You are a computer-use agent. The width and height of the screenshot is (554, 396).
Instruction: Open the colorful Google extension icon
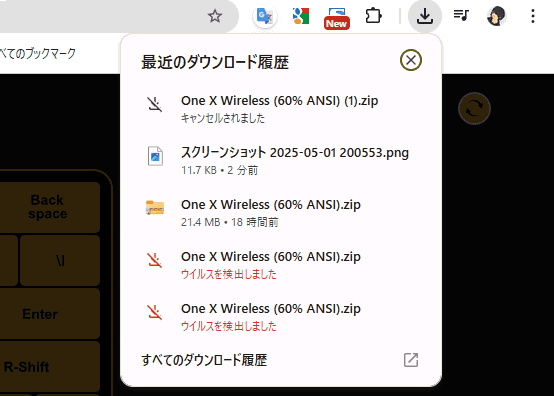tap(301, 16)
